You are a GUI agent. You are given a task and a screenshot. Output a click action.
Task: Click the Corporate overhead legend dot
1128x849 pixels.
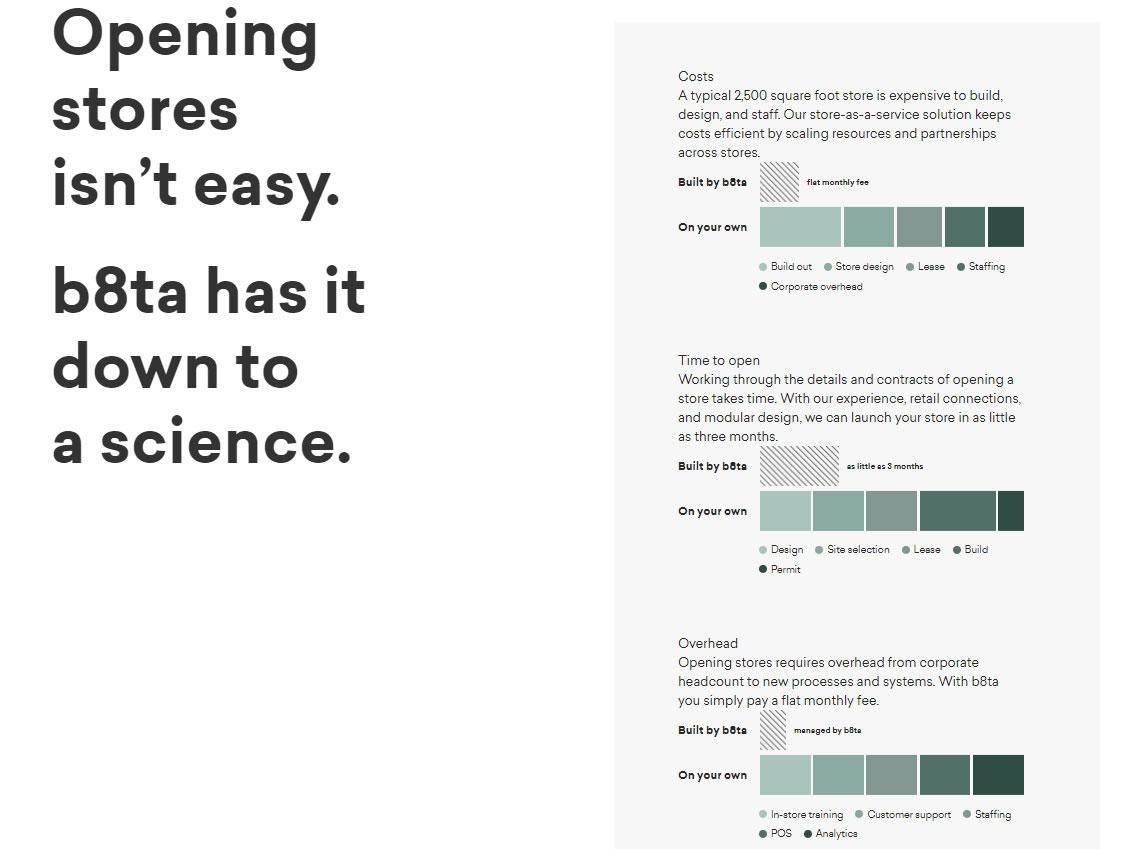point(763,286)
